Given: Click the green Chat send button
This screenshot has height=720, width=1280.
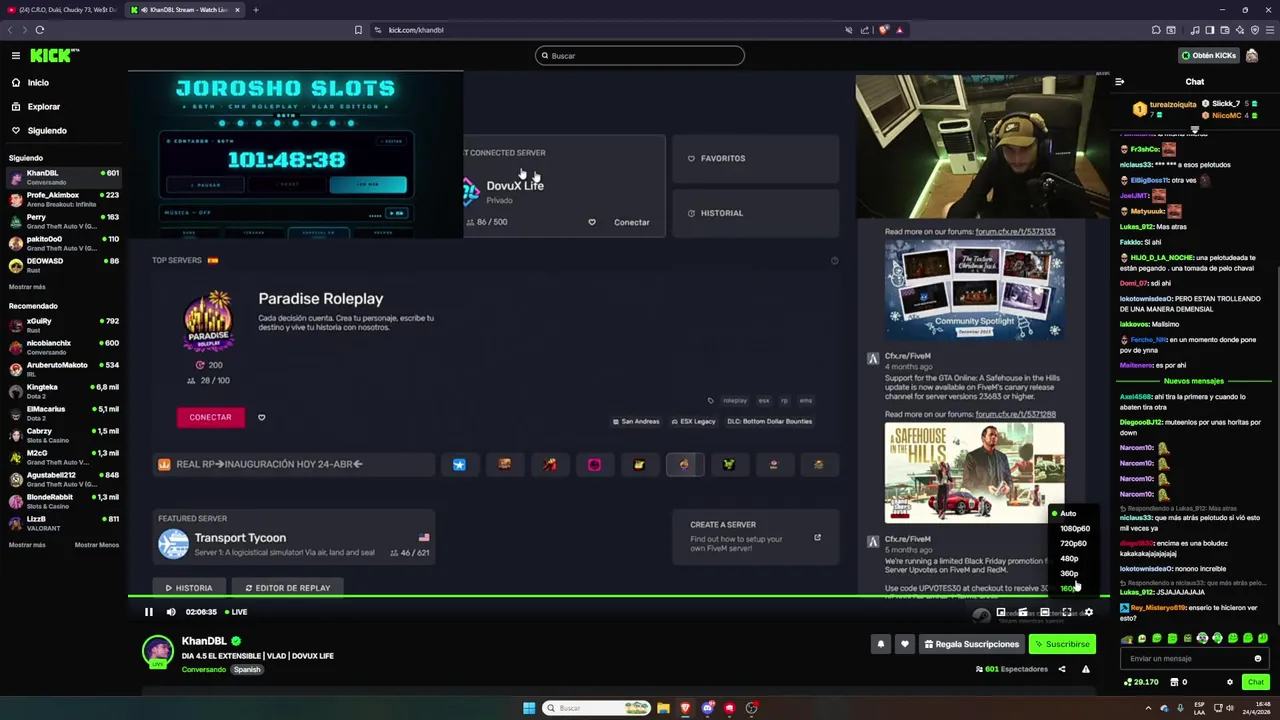Looking at the screenshot, I should (x=1255, y=682).
